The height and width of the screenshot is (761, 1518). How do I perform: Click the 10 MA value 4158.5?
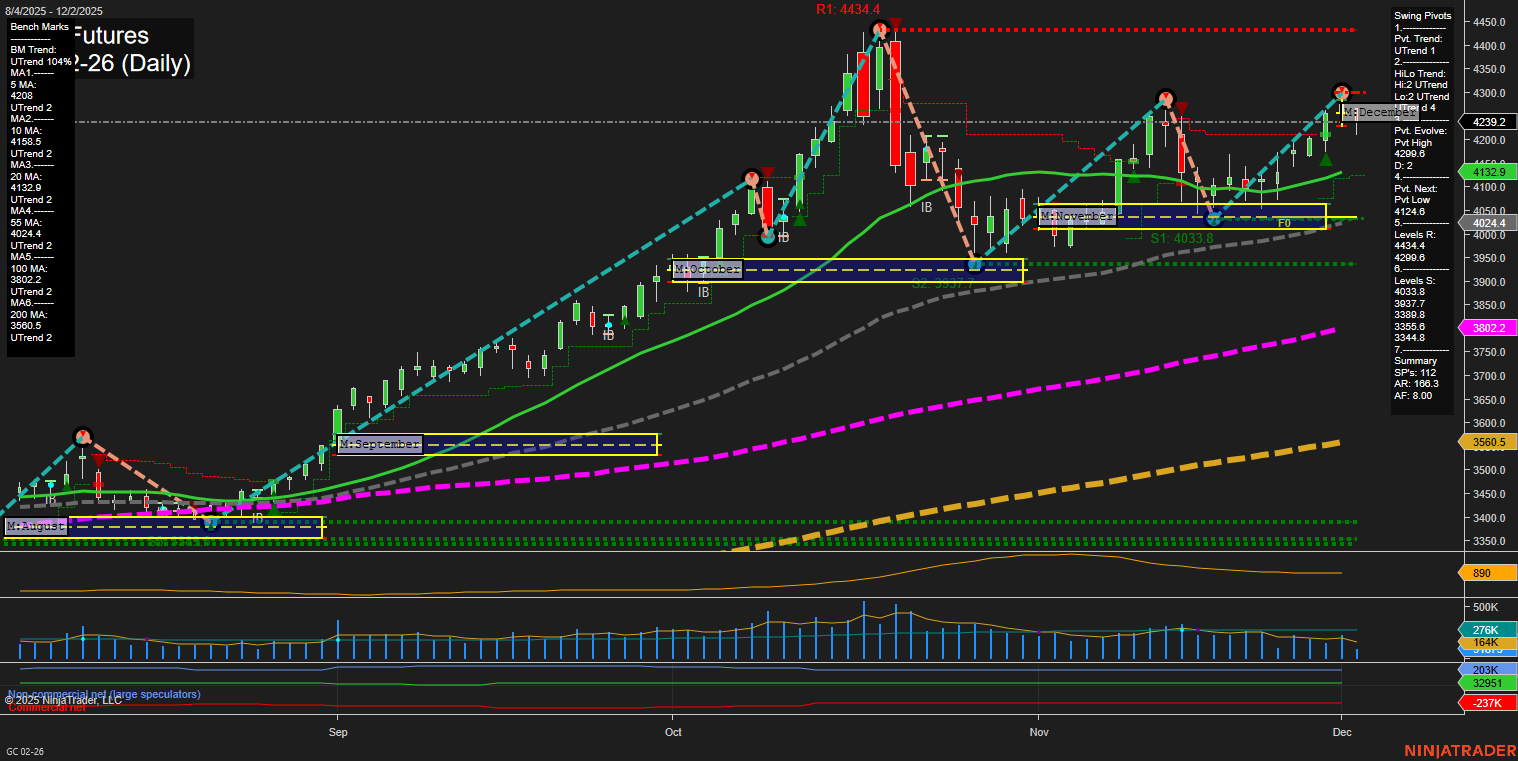25,142
